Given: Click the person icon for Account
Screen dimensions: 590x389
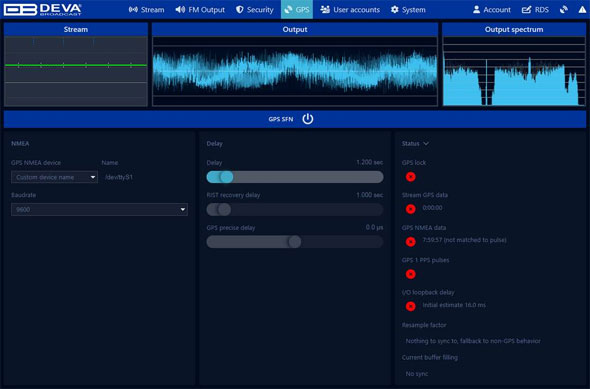Looking at the screenshot, I should coord(476,9).
